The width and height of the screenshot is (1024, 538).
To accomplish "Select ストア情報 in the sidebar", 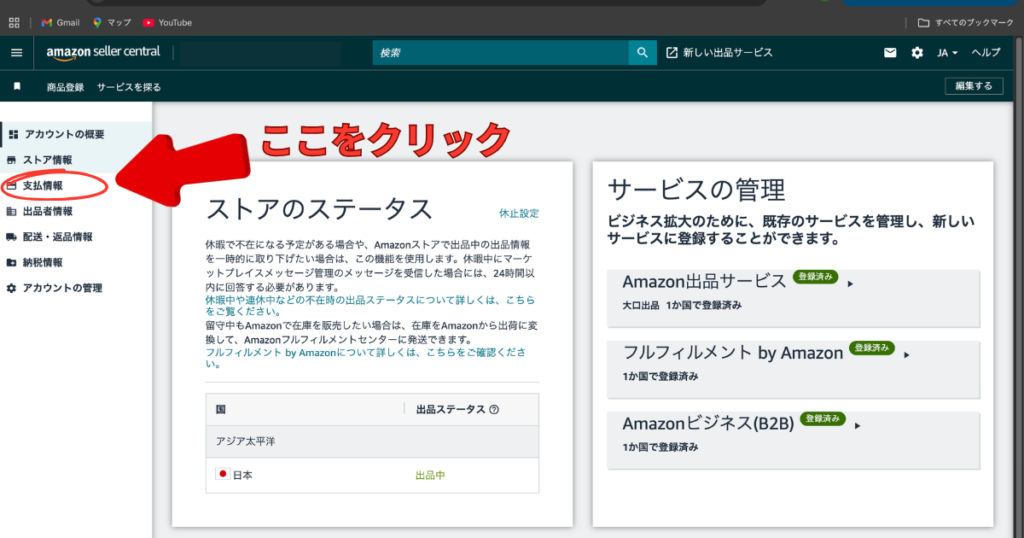I will 46,160.
